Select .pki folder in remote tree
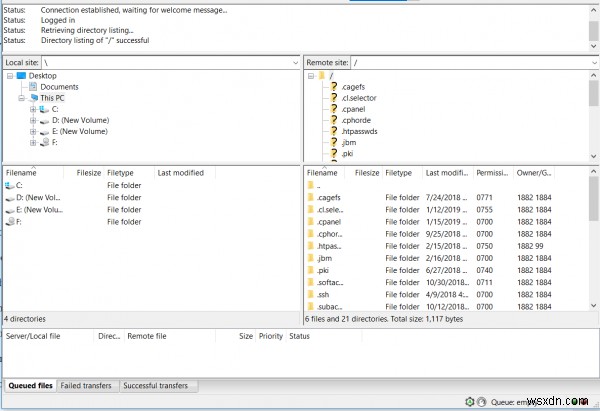Image resolution: width=600 pixels, height=411 pixels. (347, 153)
